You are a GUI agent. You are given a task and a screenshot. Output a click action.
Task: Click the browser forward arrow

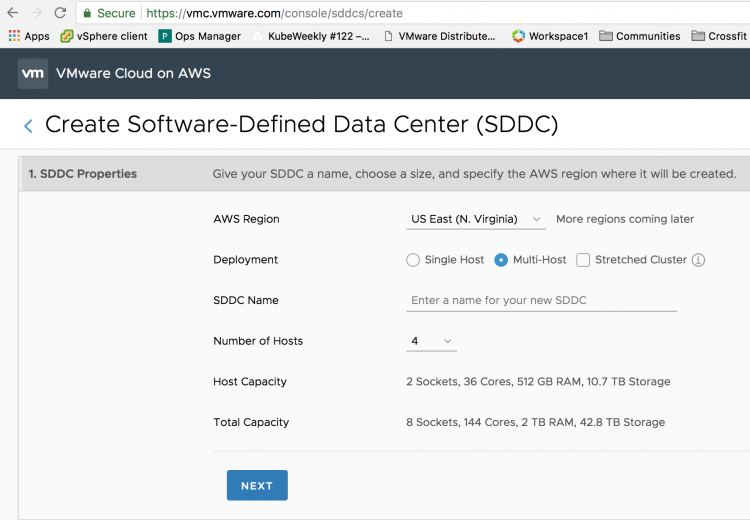(x=37, y=14)
